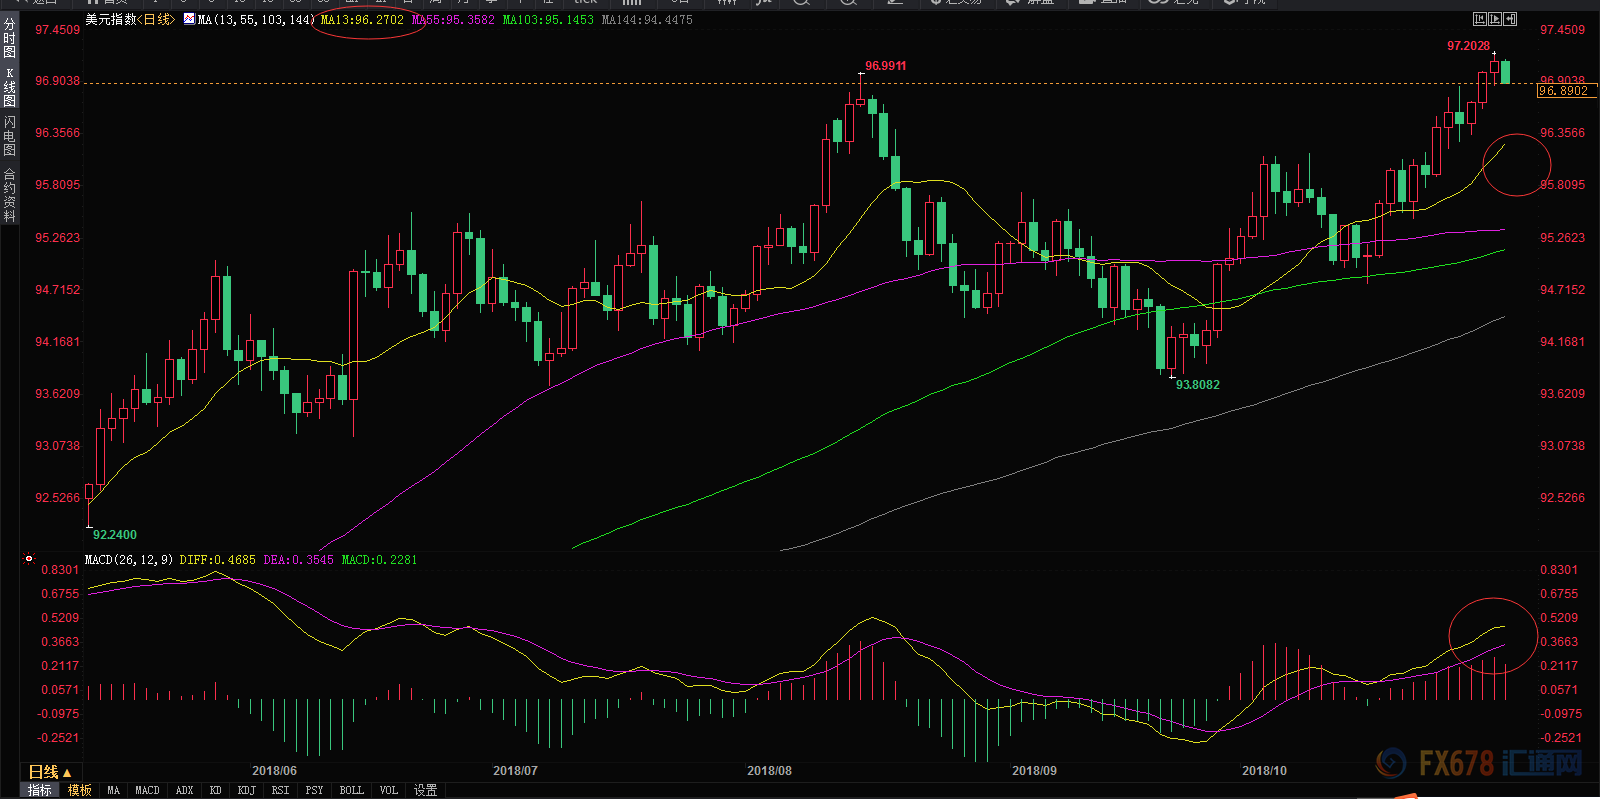Open the 合约资料 sidebar tab
The height and width of the screenshot is (799, 1600).
9,195
